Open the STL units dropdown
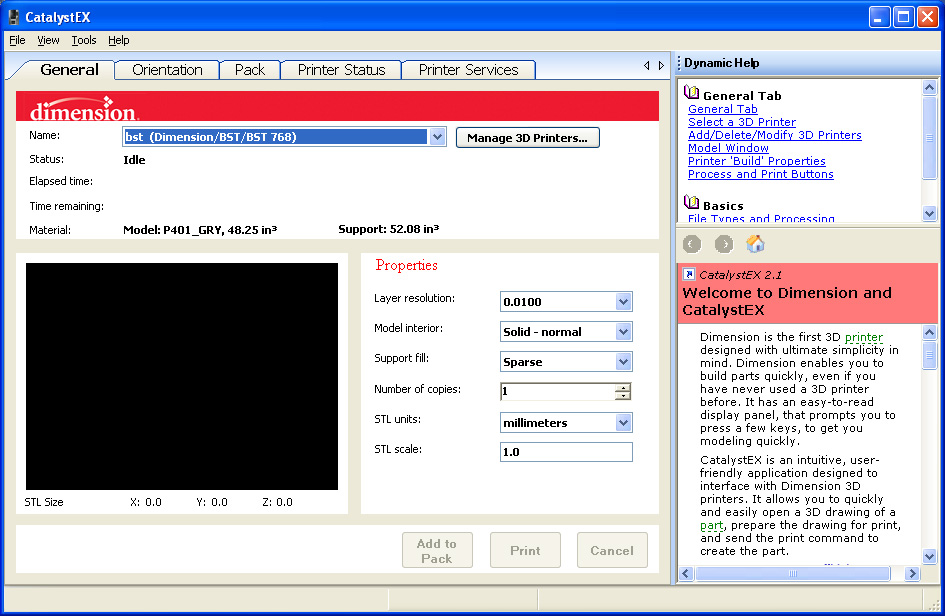The height and width of the screenshot is (616, 945). pos(624,423)
